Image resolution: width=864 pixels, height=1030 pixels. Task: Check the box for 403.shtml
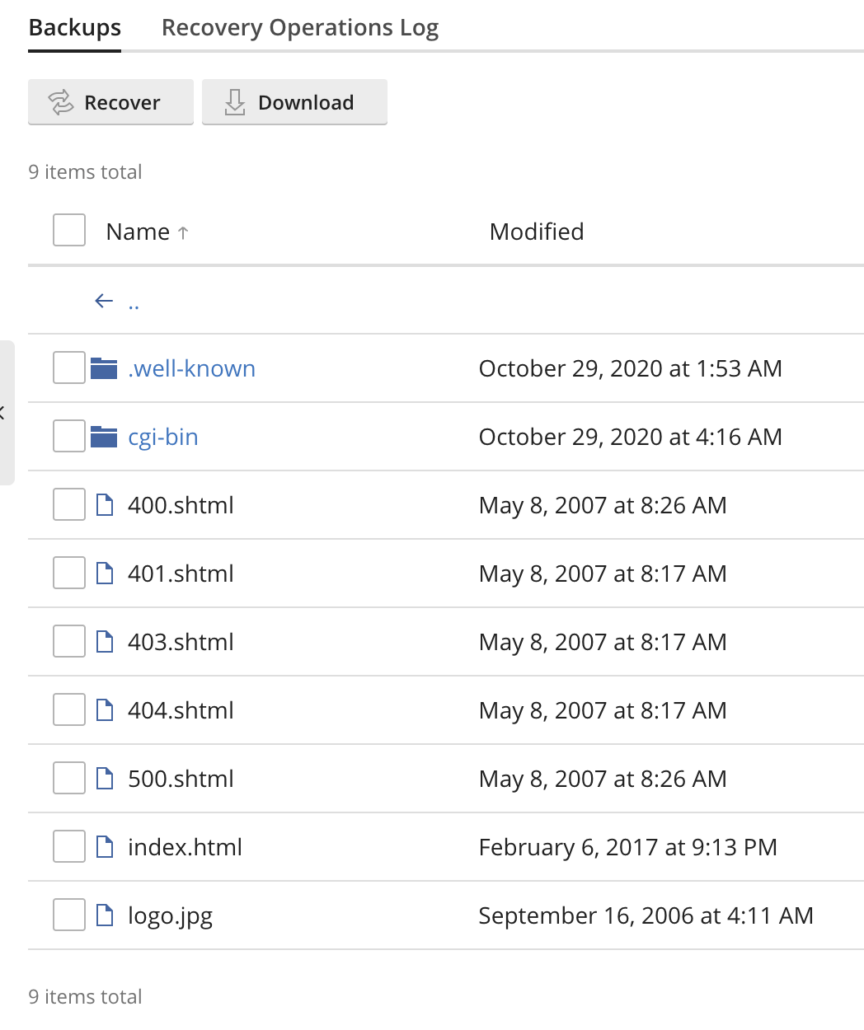coord(69,641)
